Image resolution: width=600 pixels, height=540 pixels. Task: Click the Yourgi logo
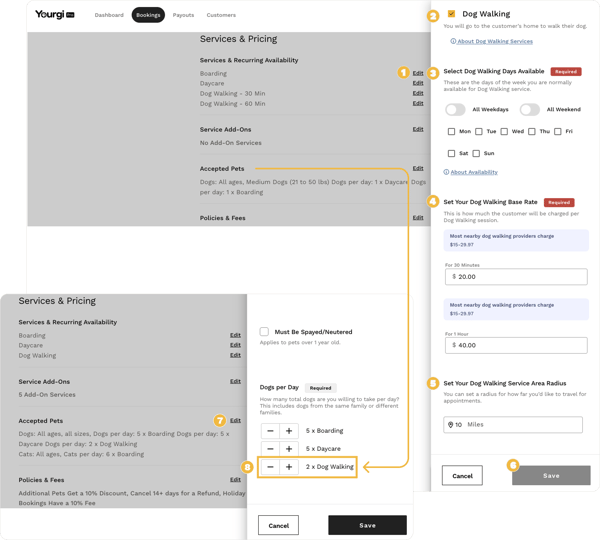(48, 15)
